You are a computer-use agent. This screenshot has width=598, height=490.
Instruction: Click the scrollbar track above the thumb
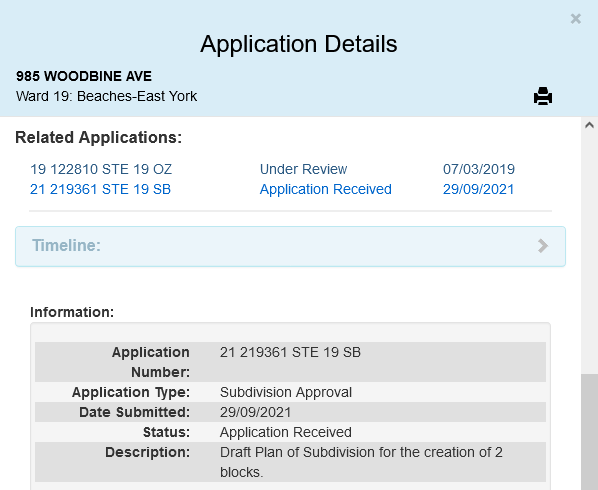(x=589, y=252)
